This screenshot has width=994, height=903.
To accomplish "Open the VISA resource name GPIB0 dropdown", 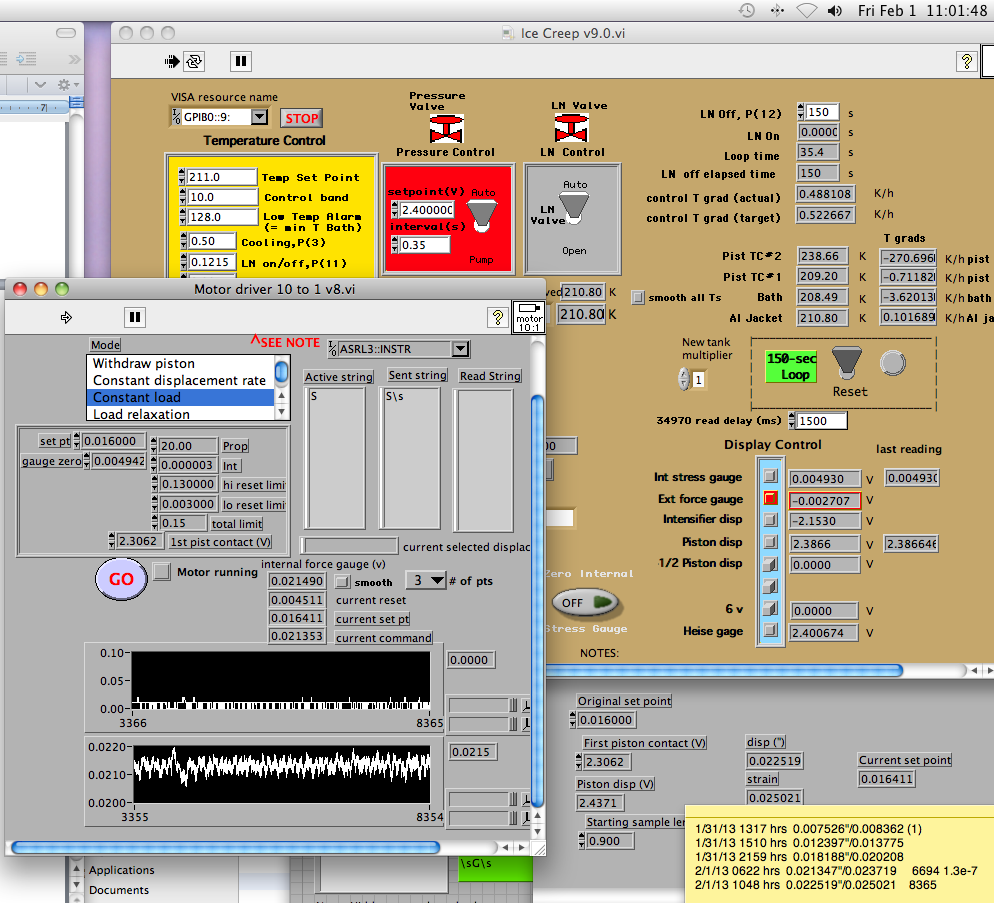I will click(258, 118).
